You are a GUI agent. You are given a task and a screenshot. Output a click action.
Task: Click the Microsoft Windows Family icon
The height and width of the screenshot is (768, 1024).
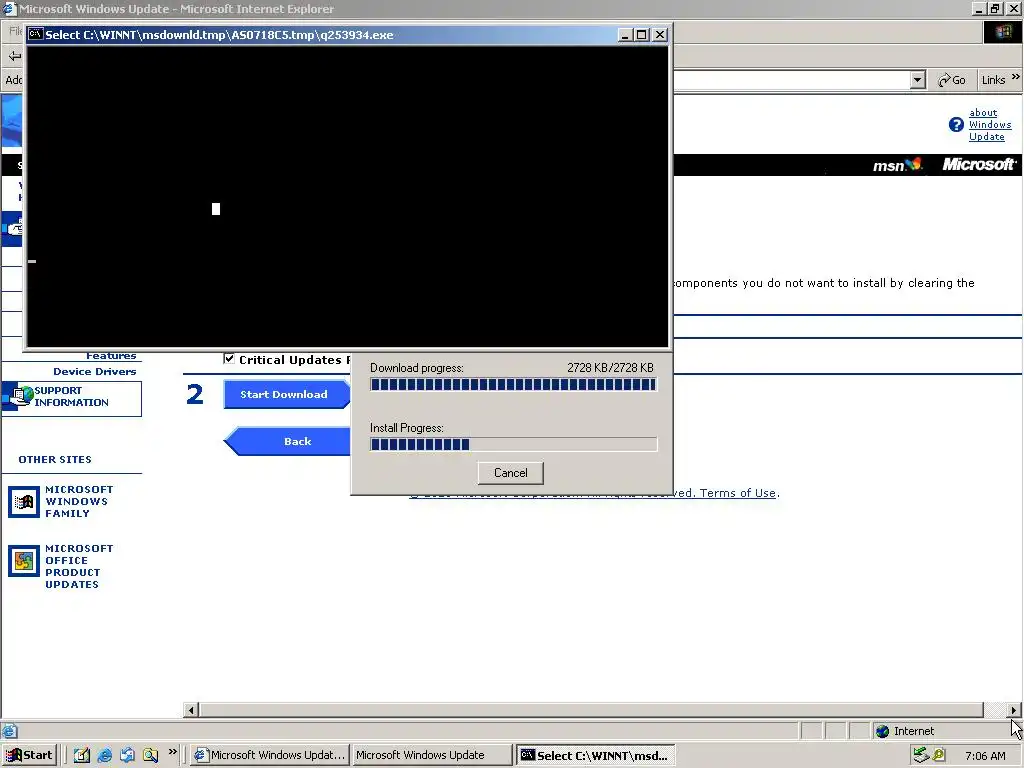[24, 502]
